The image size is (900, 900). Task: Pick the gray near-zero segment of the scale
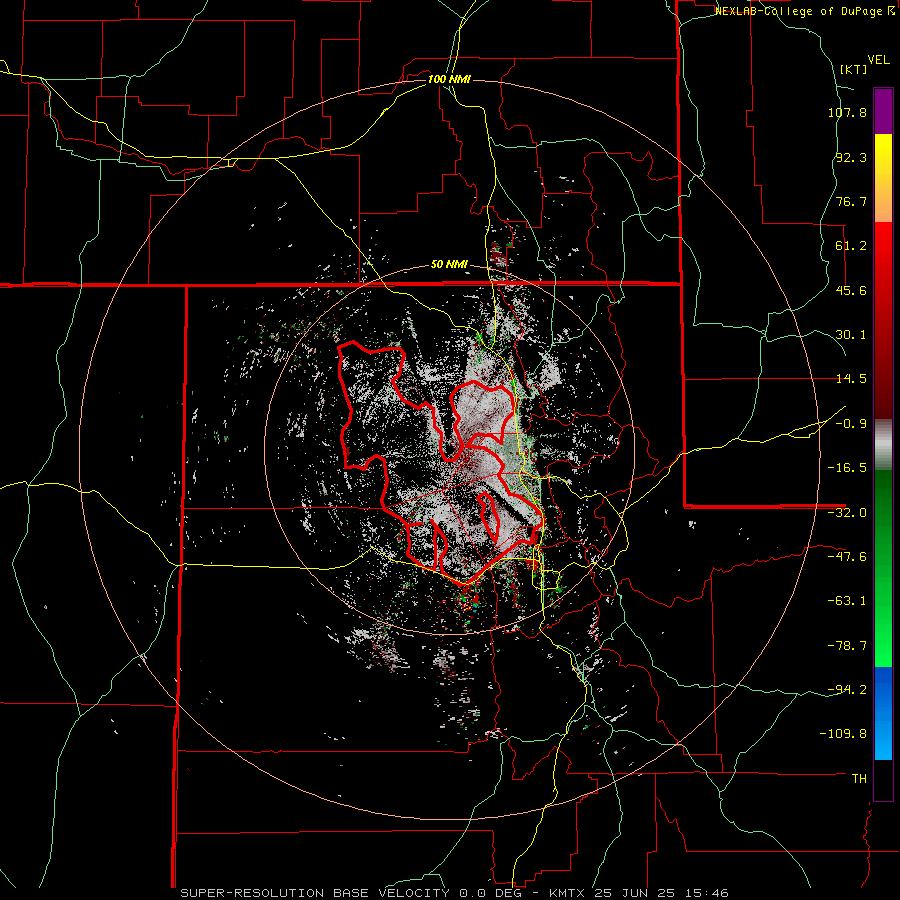883,445
